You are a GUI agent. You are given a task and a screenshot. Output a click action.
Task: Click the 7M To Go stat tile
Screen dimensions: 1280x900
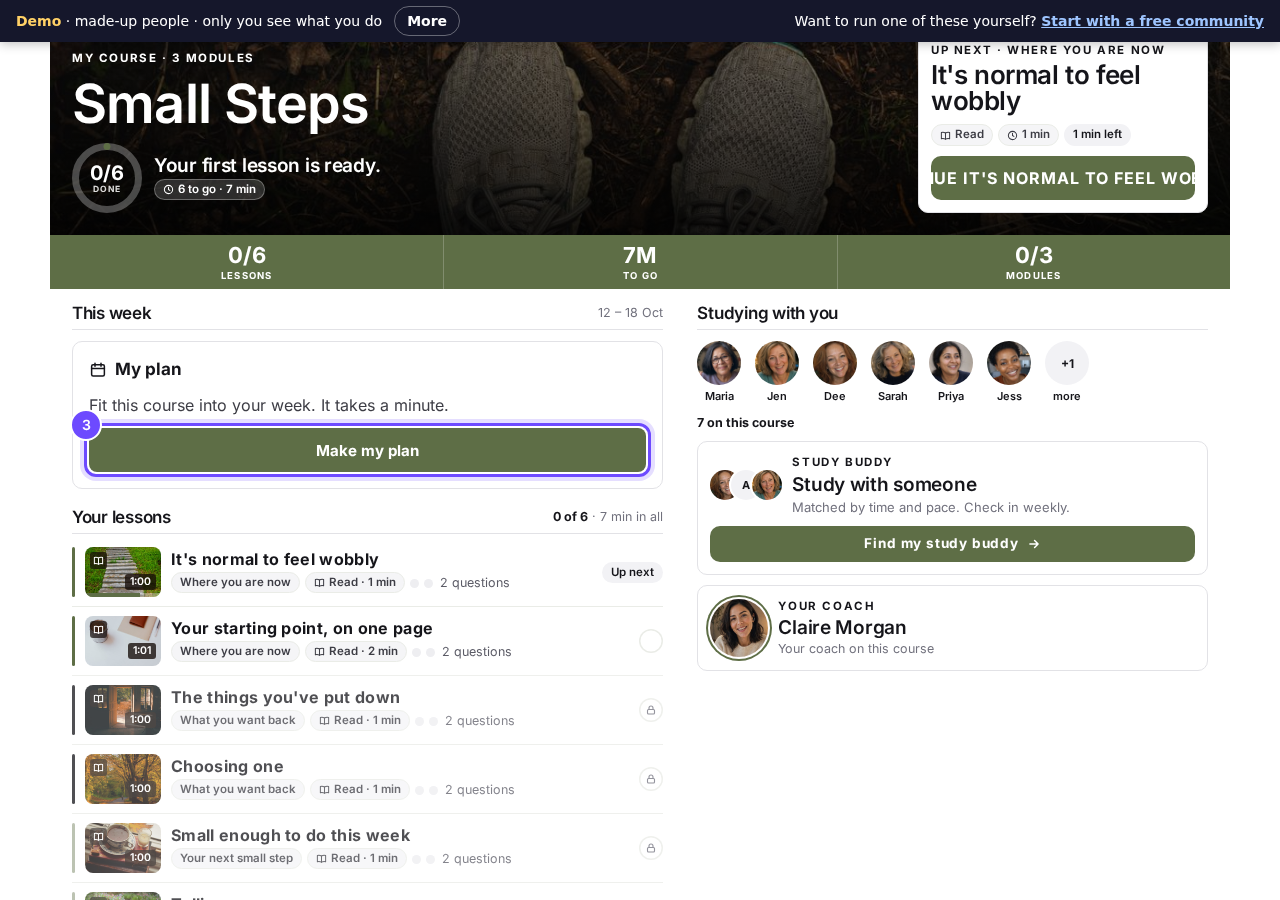pos(640,262)
